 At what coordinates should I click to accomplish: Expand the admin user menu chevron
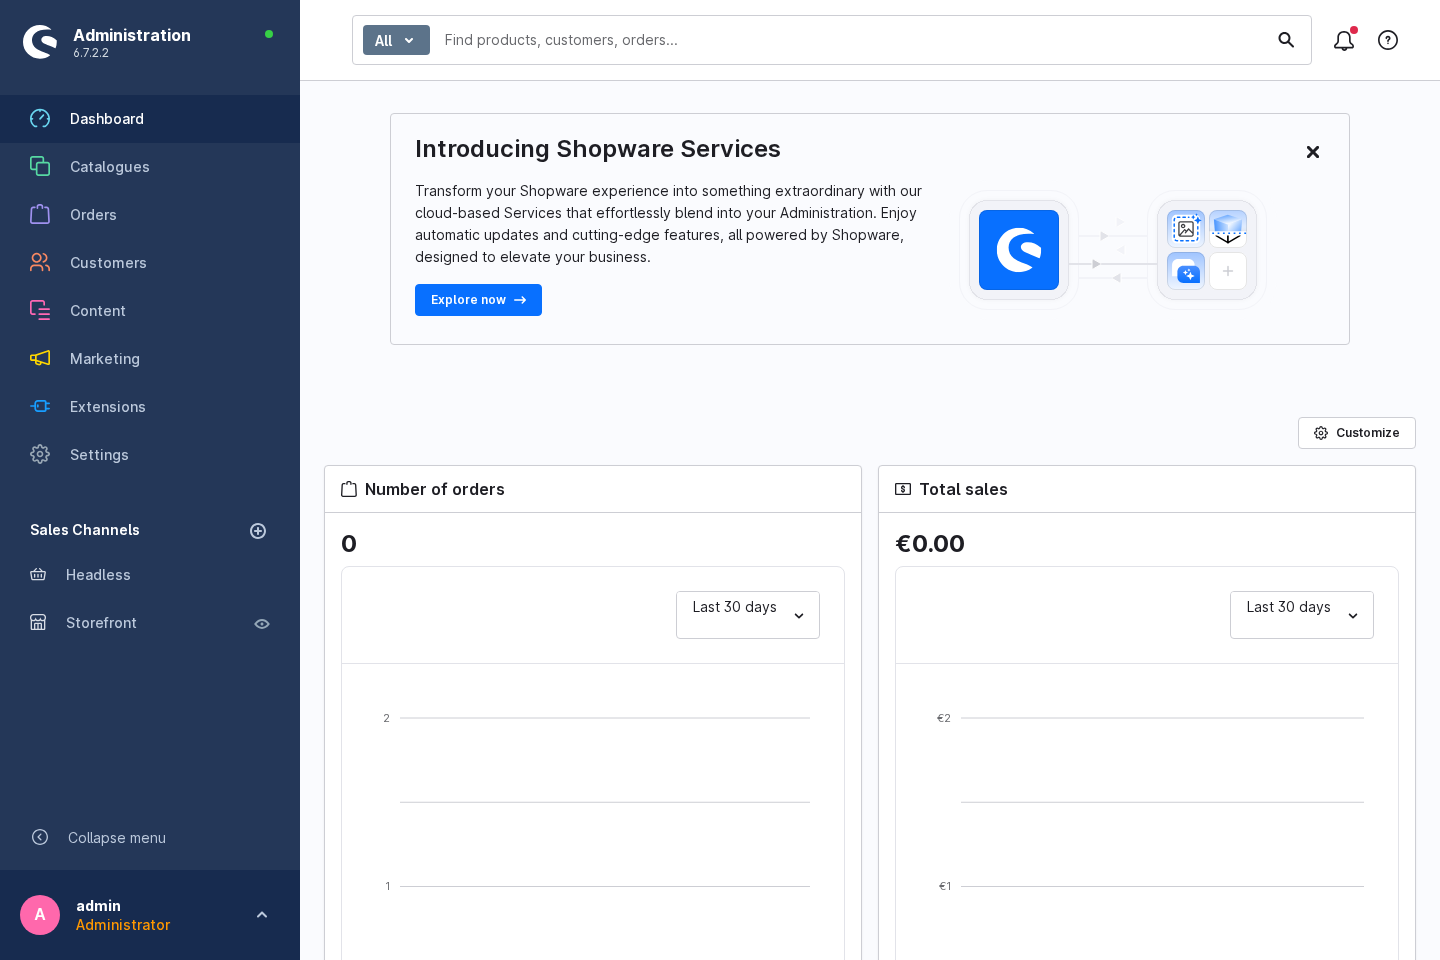click(x=262, y=915)
